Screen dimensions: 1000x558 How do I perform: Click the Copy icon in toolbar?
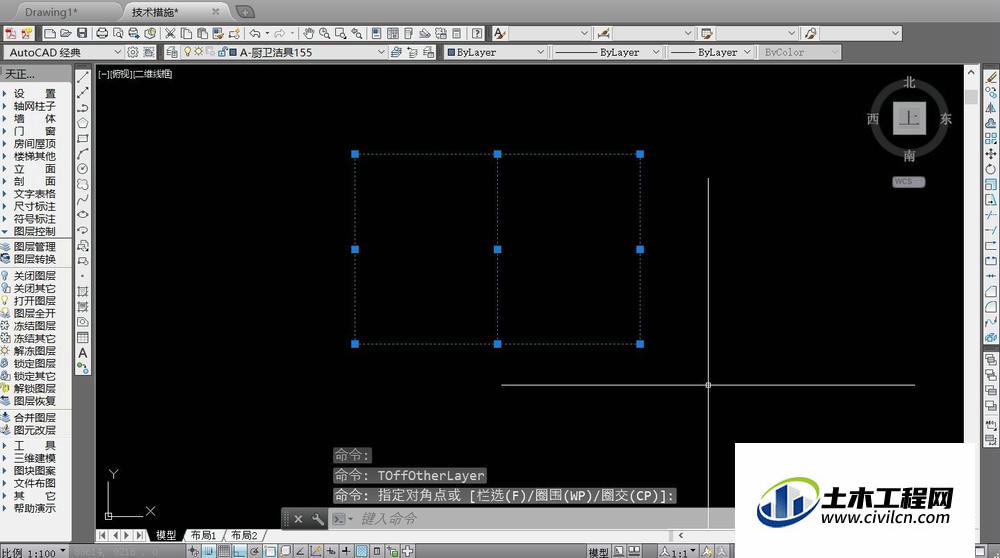[x=186, y=33]
